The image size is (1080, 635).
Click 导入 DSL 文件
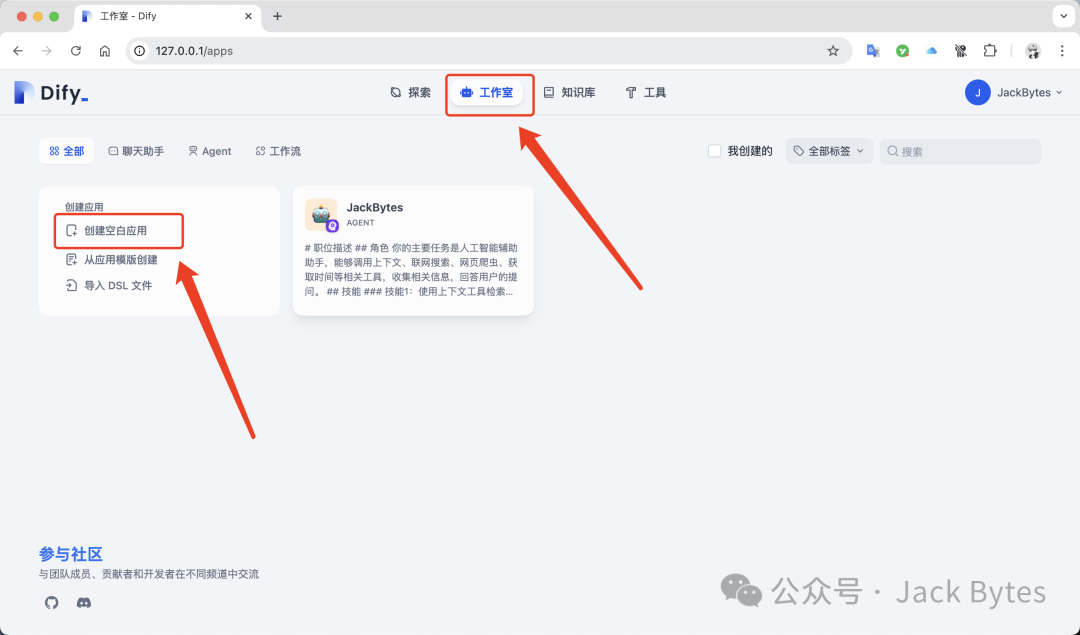117,286
